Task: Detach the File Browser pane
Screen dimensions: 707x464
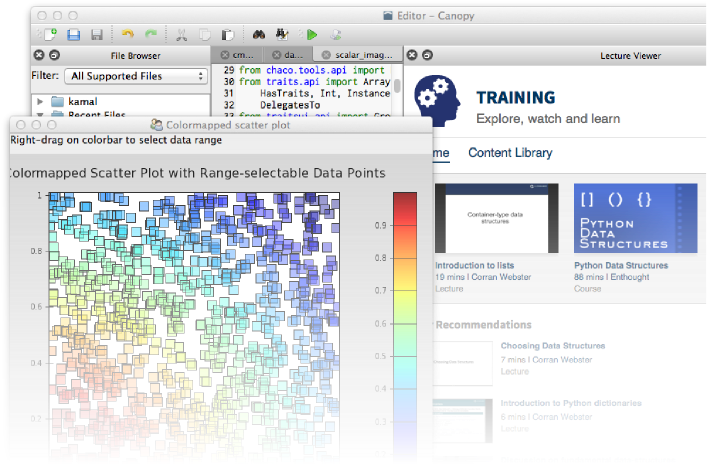Action: (54, 55)
